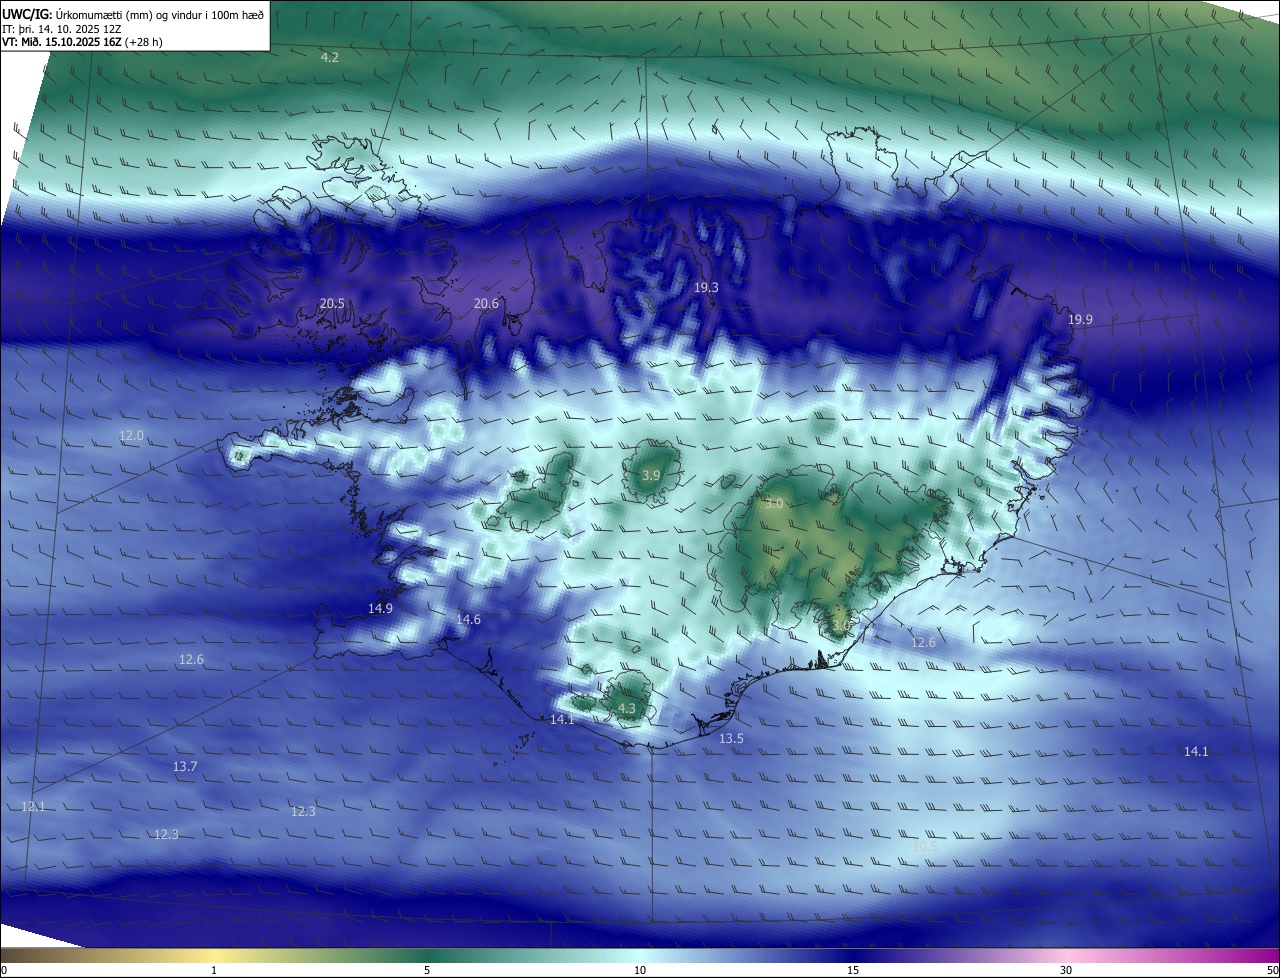Click the 12.1 value label

point(33,806)
